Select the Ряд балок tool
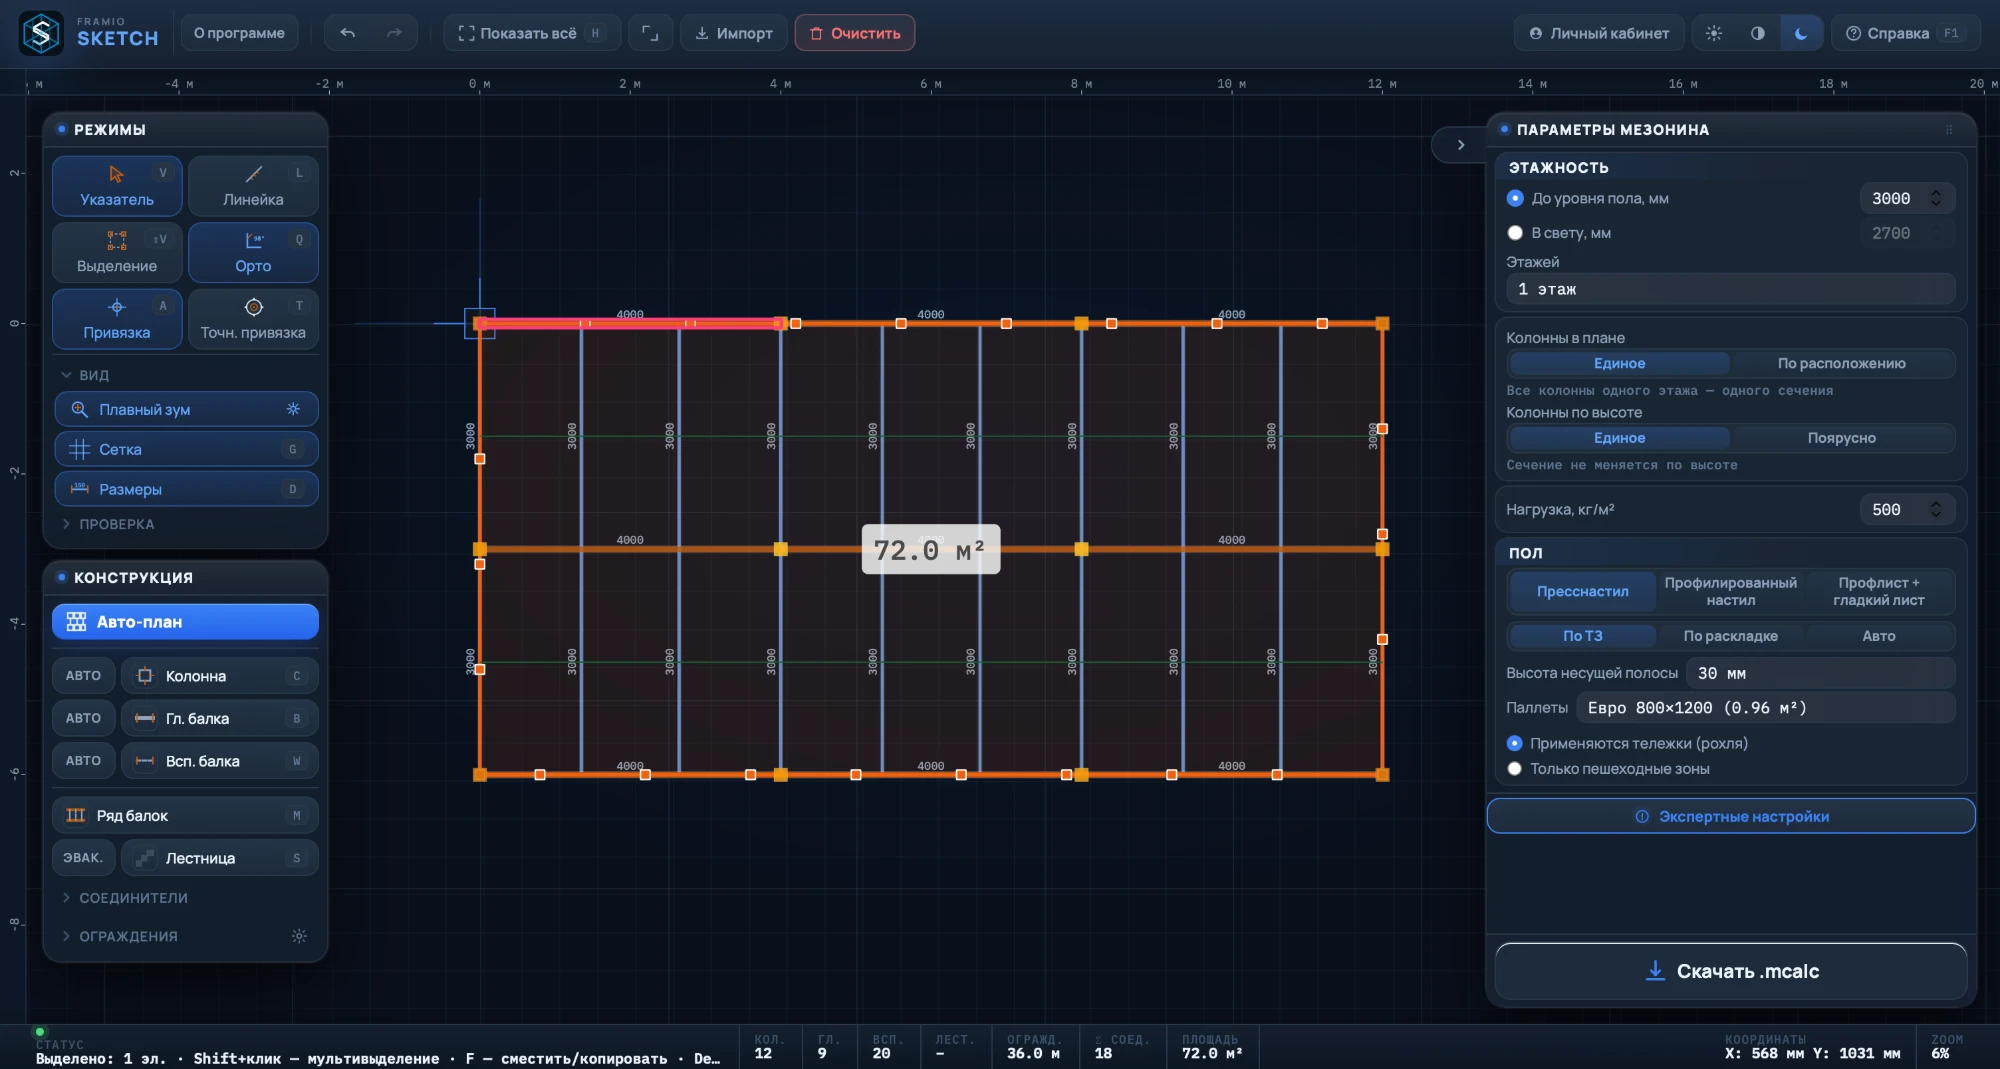This screenshot has width=2000, height=1069. click(x=185, y=815)
